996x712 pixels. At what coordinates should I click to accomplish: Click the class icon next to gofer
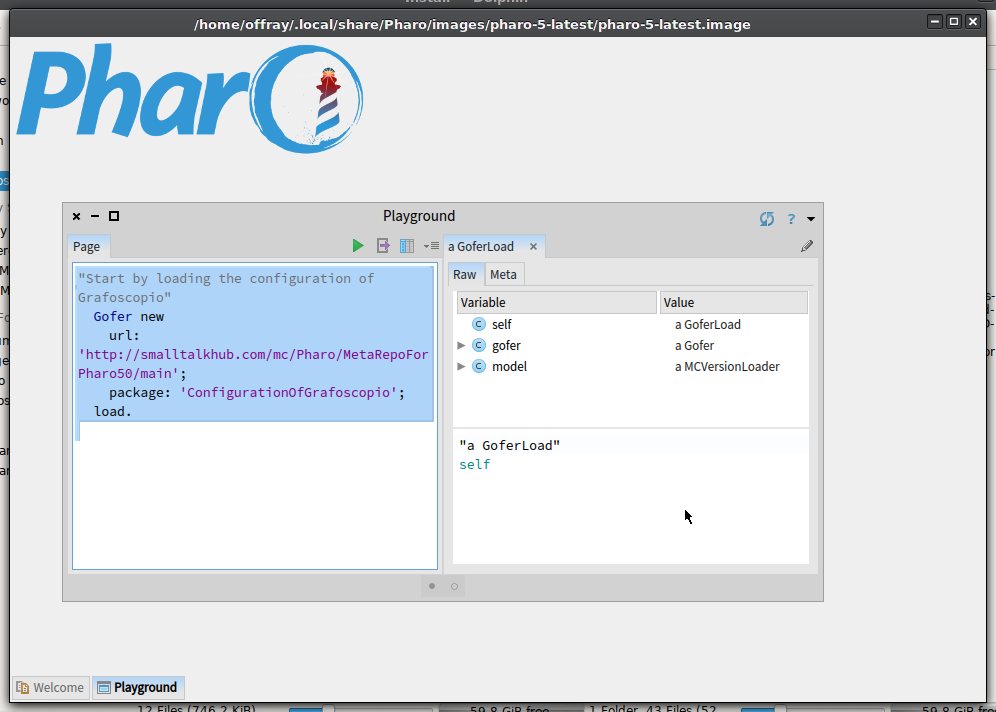479,346
